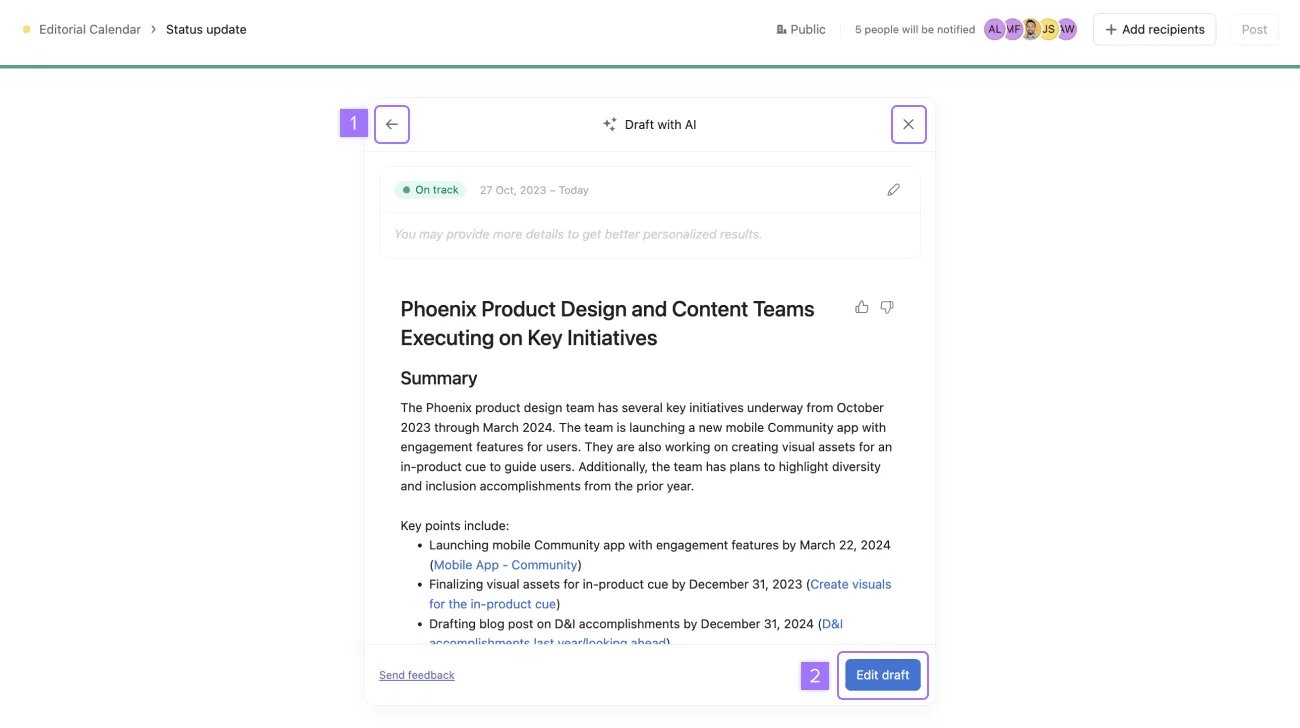The height and width of the screenshot is (728, 1300).
Task: Give thumbs up to the AI draft
Action: pos(862,307)
